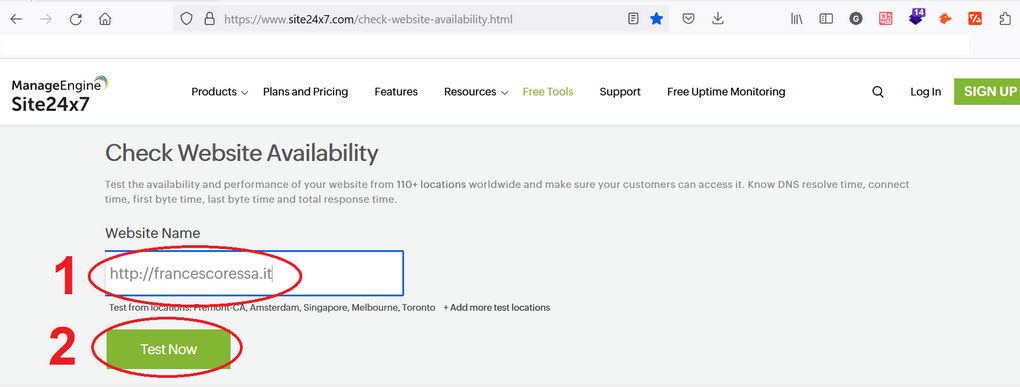Open the Free Tools menu item

[548, 92]
